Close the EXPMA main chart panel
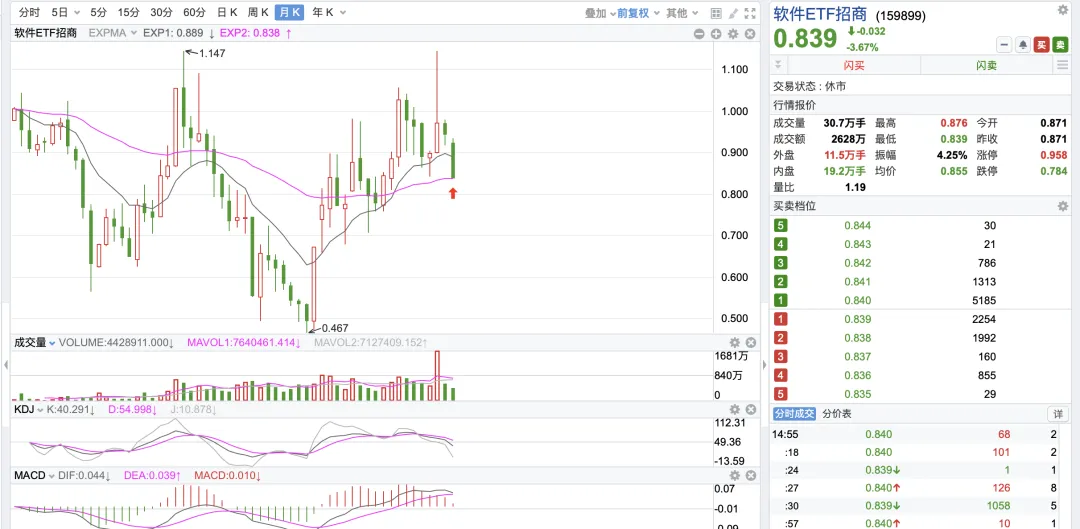 point(750,33)
